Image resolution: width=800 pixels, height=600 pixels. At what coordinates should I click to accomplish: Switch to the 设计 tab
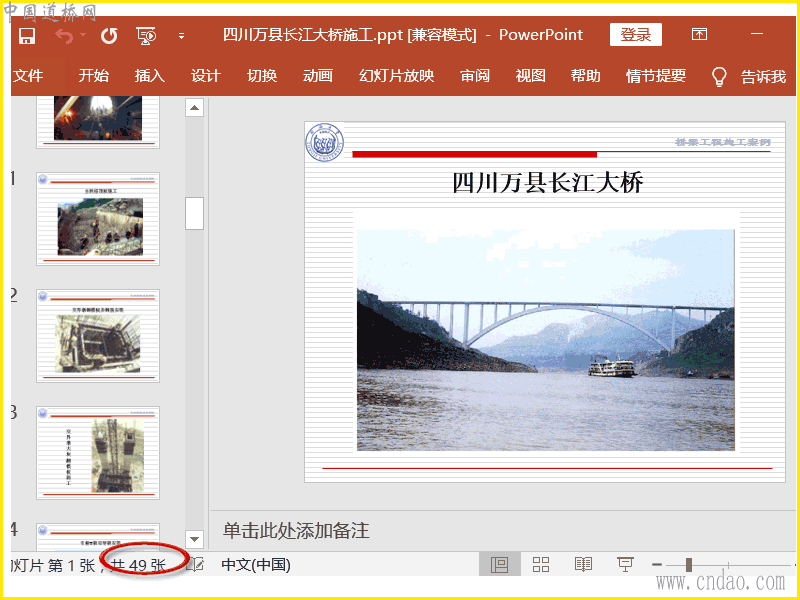coord(206,76)
